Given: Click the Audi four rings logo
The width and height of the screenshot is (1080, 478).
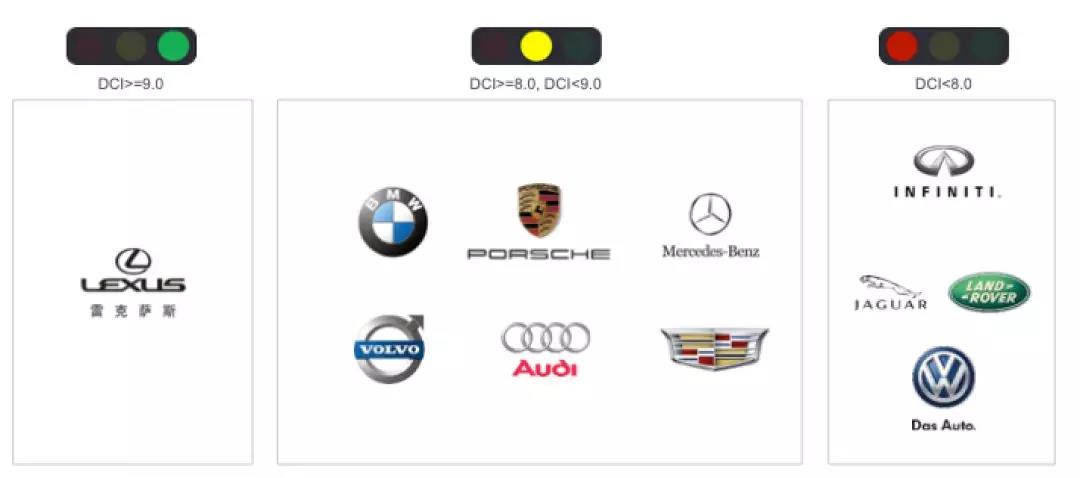Looking at the screenshot, I should (x=546, y=349).
